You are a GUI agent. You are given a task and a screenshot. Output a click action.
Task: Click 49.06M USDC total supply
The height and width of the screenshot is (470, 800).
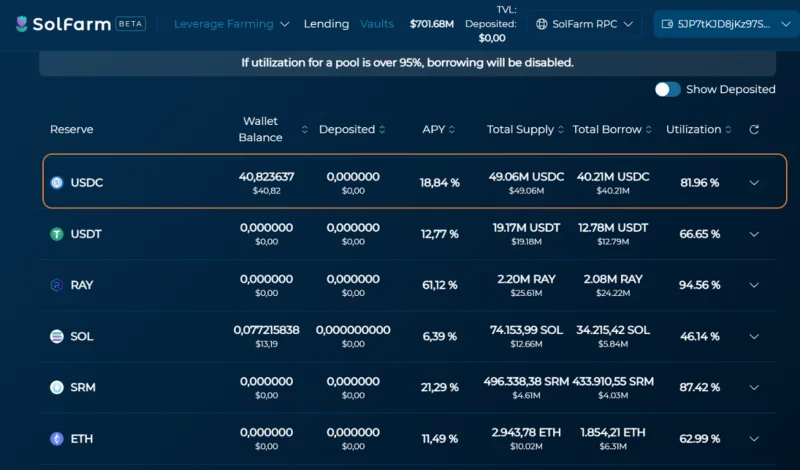(x=527, y=177)
